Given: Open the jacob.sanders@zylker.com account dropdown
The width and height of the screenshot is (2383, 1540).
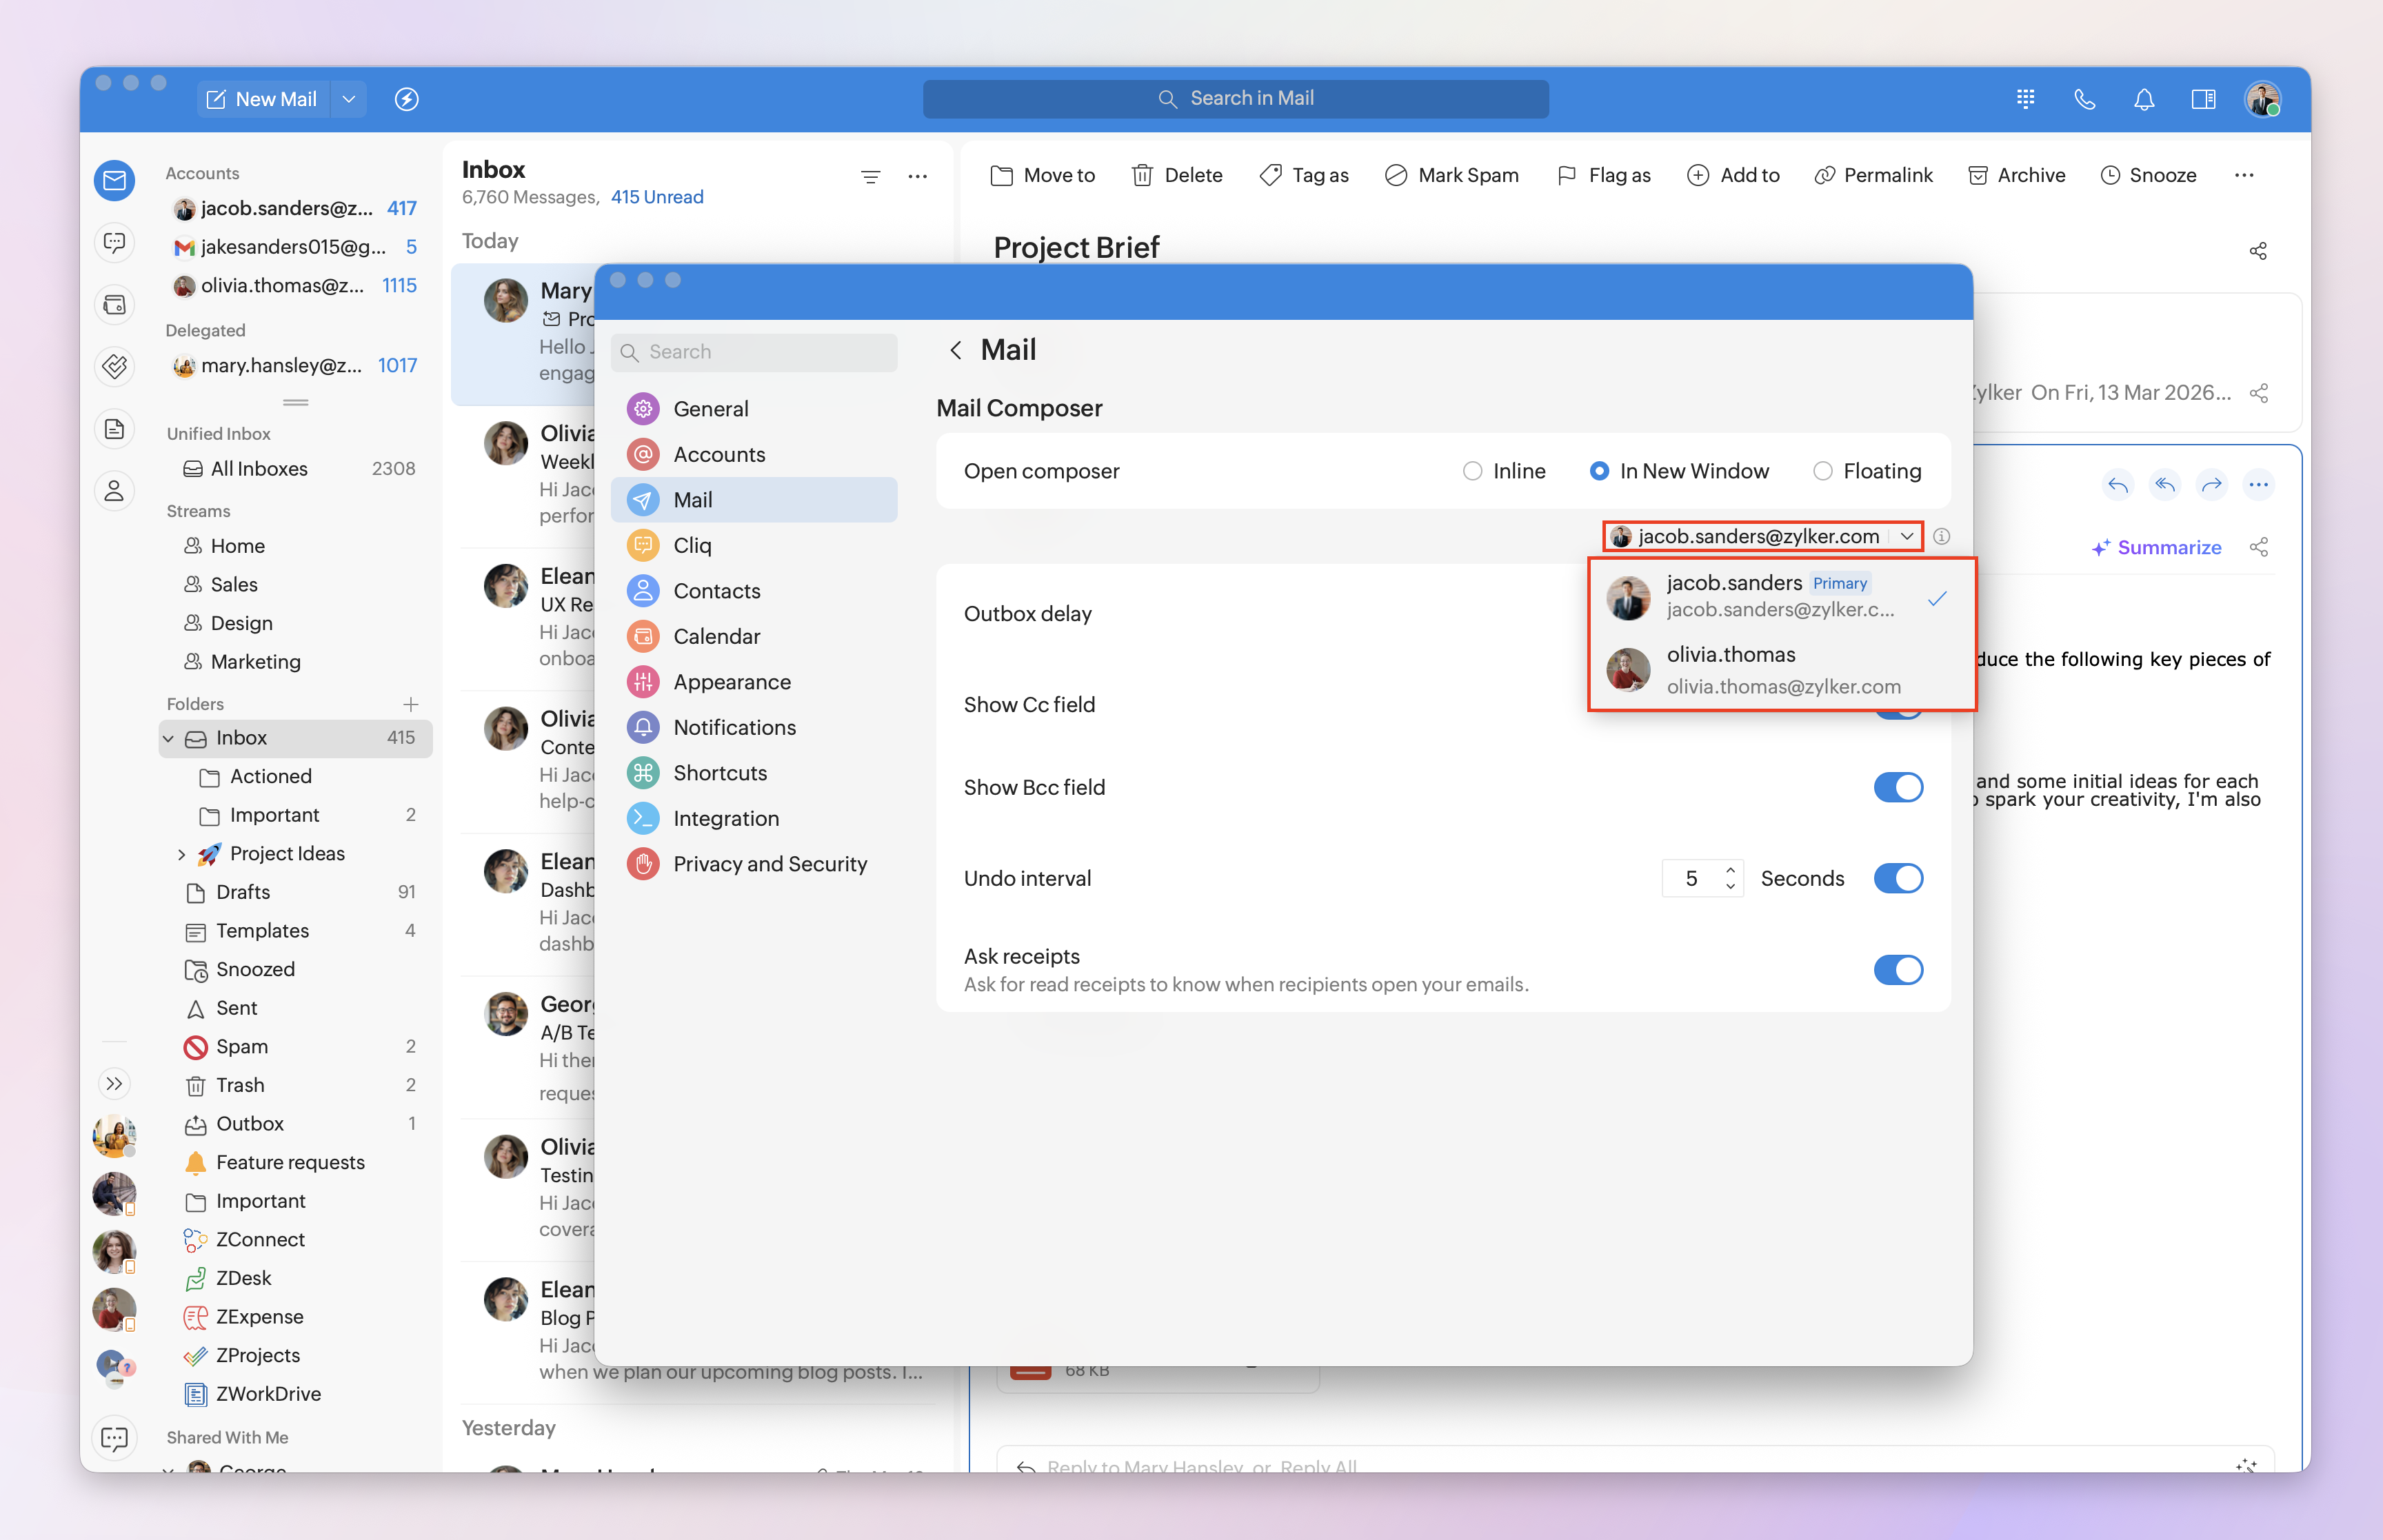Looking at the screenshot, I should click(1762, 536).
